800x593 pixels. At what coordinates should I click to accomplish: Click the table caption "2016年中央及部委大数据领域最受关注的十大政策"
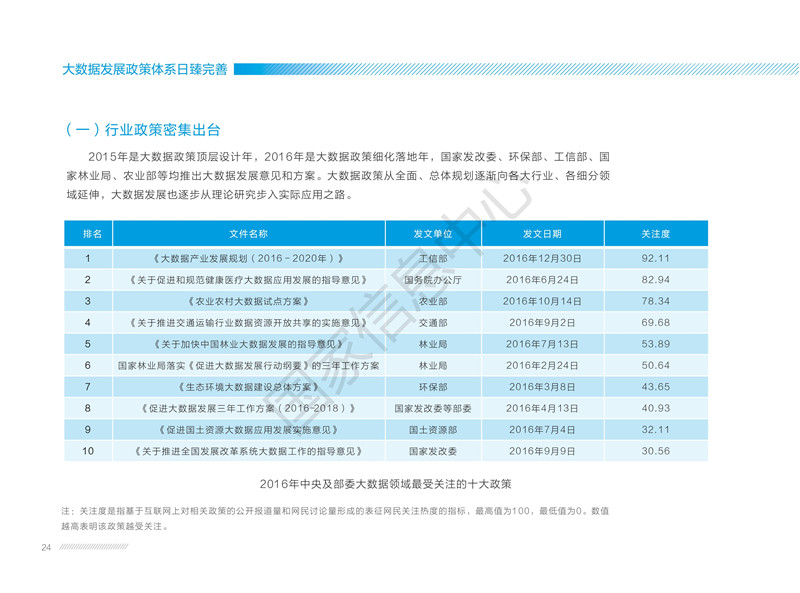[x=386, y=484]
